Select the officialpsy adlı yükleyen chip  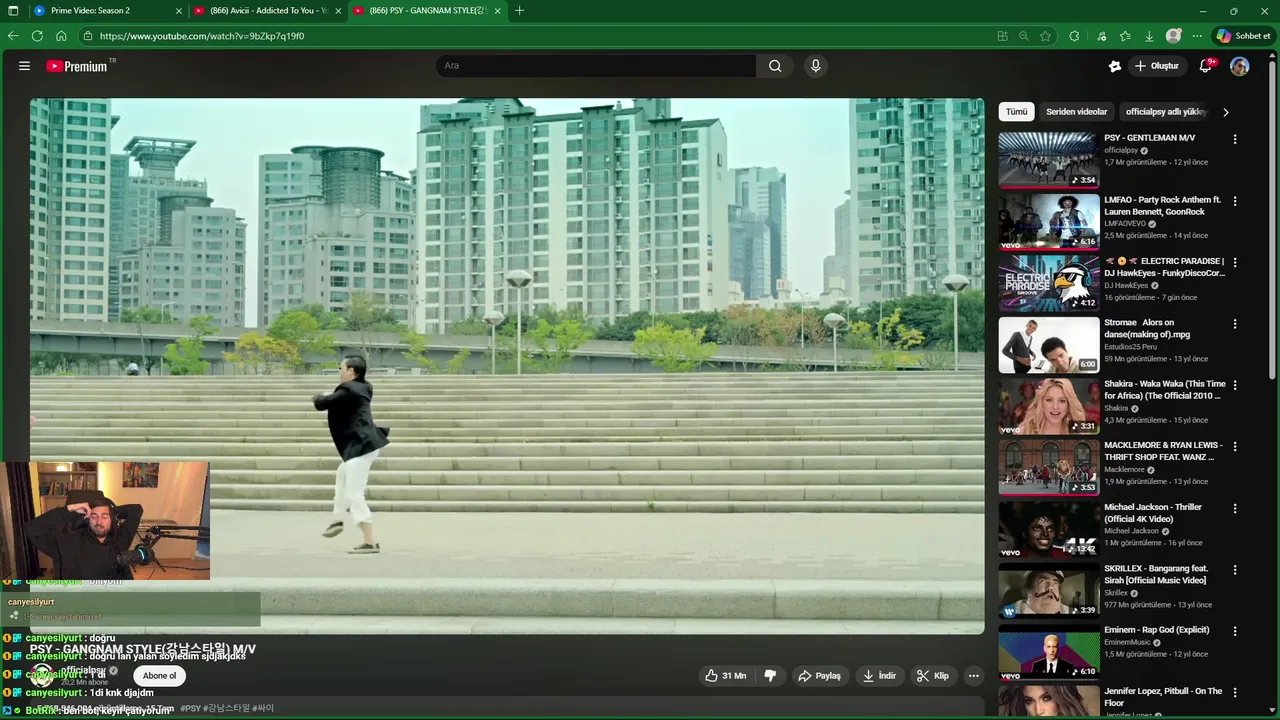tap(1165, 112)
